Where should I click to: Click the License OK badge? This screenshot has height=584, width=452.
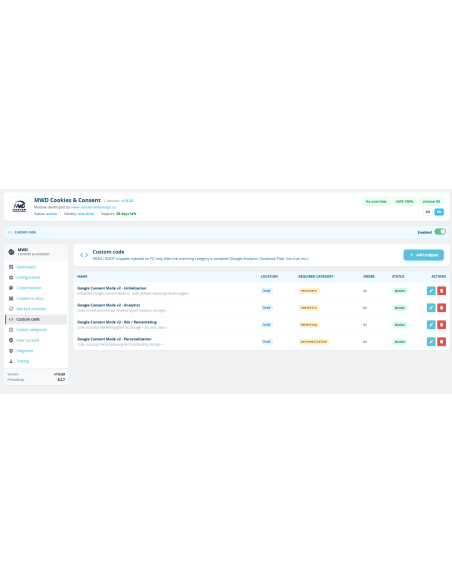click(x=431, y=201)
